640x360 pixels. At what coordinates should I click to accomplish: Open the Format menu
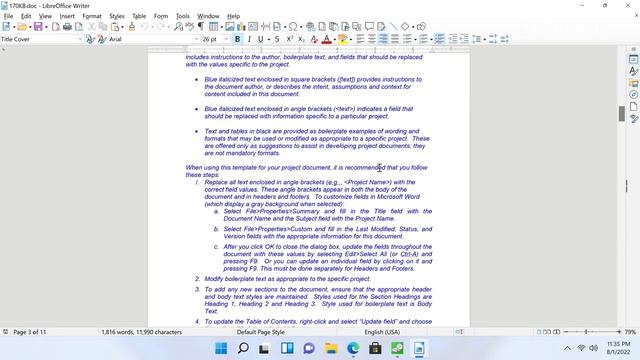[x=92, y=16]
